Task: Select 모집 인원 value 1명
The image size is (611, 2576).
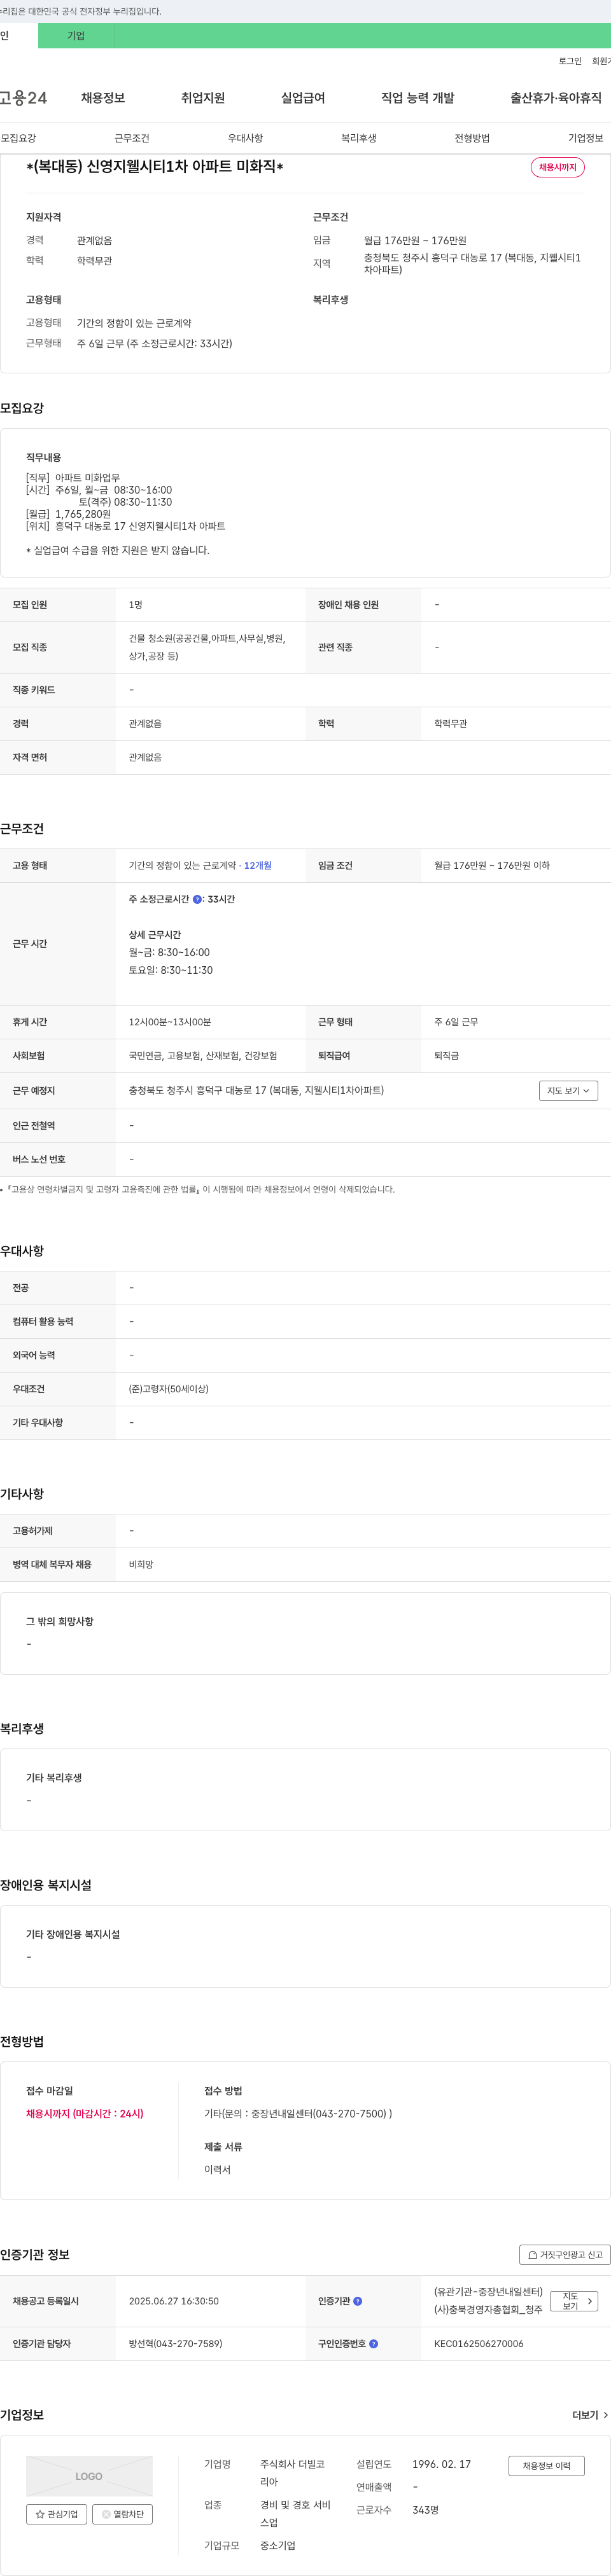Action: pos(136,605)
